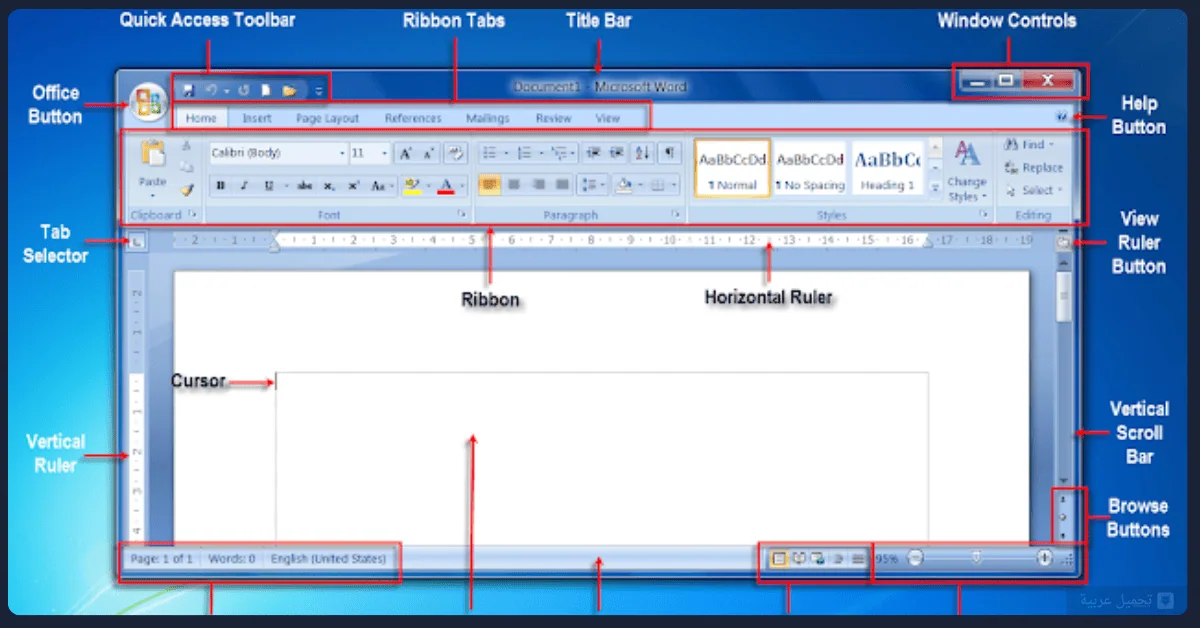Toggle Underline formatting
This screenshot has width=1200, height=628.
[269, 186]
